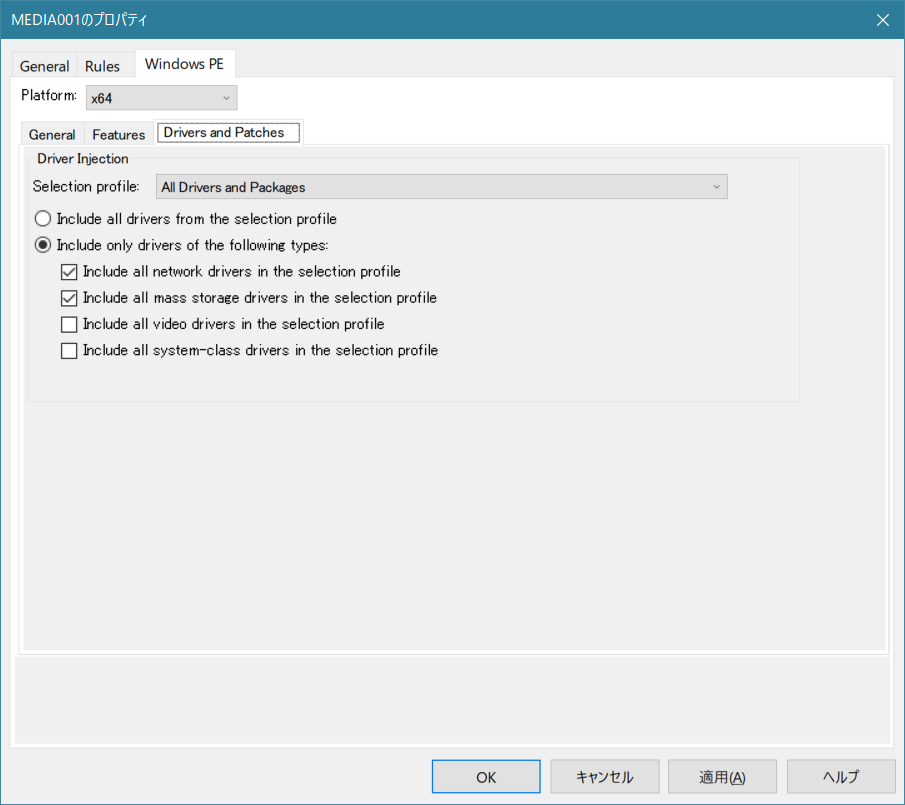Switch to the Features sub-tab
The image size is (905, 805).
tap(119, 134)
